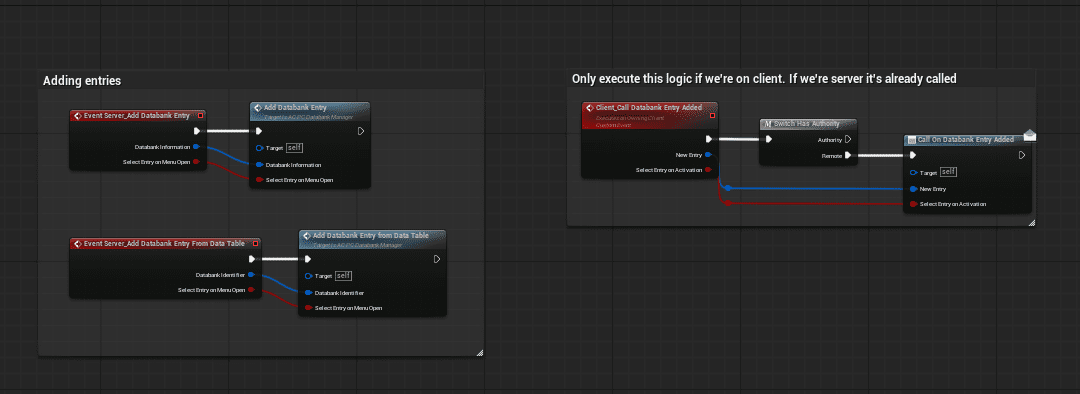
Task: Select Event Server_Add Databank Entry title
Action: point(136,116)
